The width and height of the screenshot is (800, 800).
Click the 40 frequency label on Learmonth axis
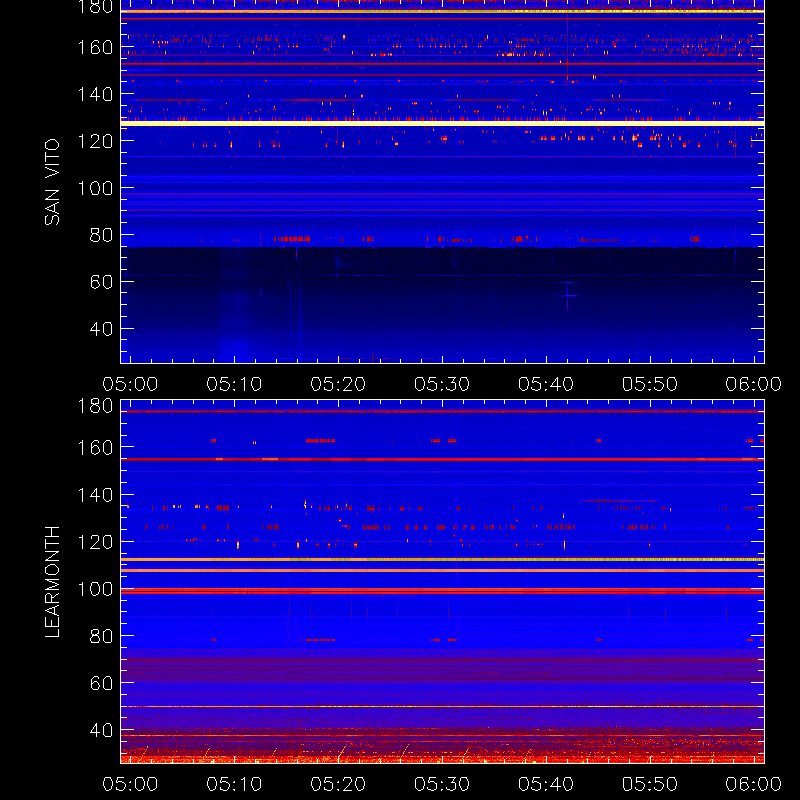pyautogui.click(x=101, y=730)
